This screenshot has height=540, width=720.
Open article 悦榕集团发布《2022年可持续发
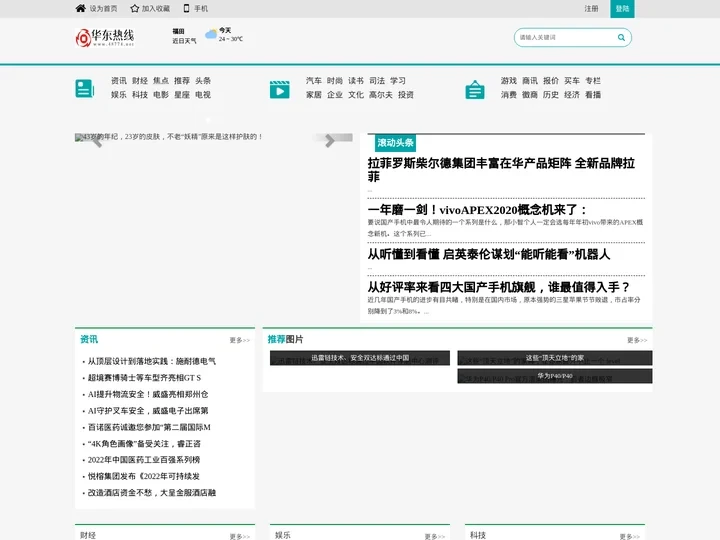point(144,476)
